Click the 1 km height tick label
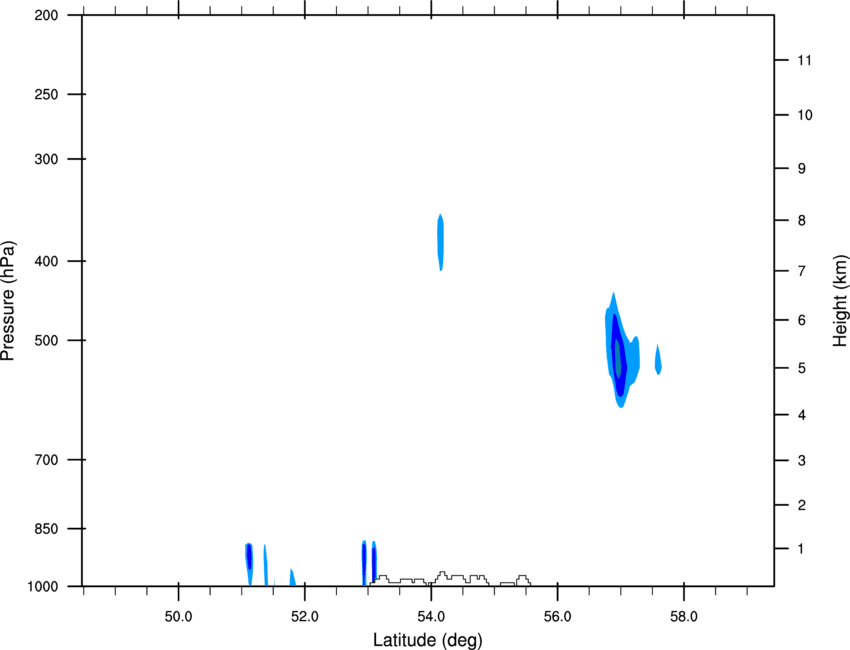 (x=802, y=549)
